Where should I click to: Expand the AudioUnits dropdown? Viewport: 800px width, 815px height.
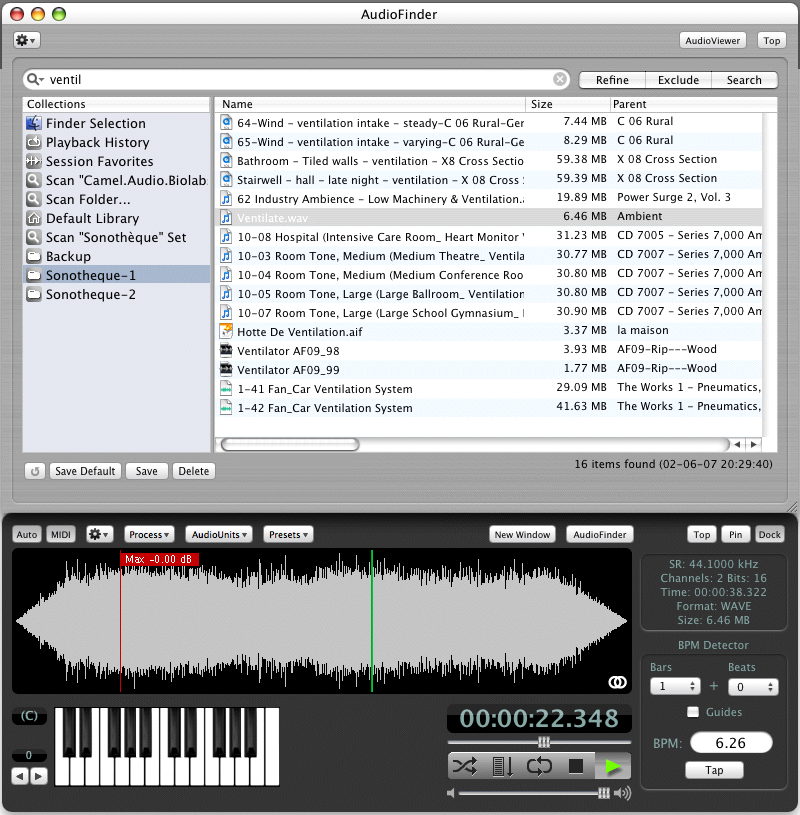218,535
